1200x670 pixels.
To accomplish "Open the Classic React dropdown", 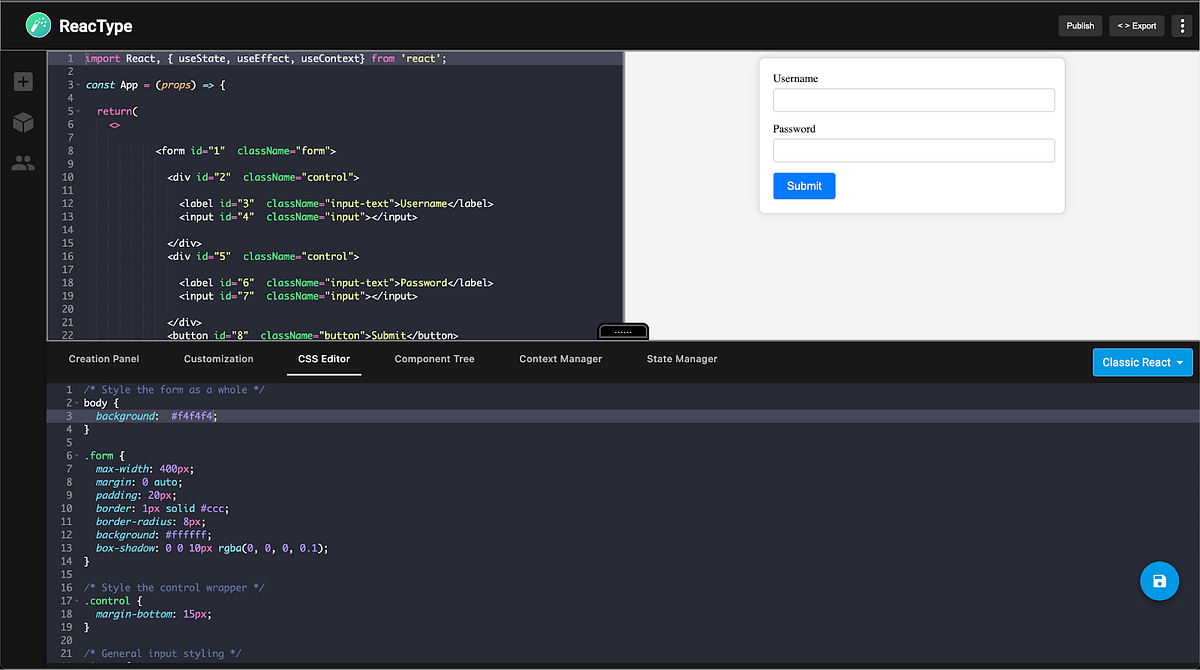I will click(1142, 362).
